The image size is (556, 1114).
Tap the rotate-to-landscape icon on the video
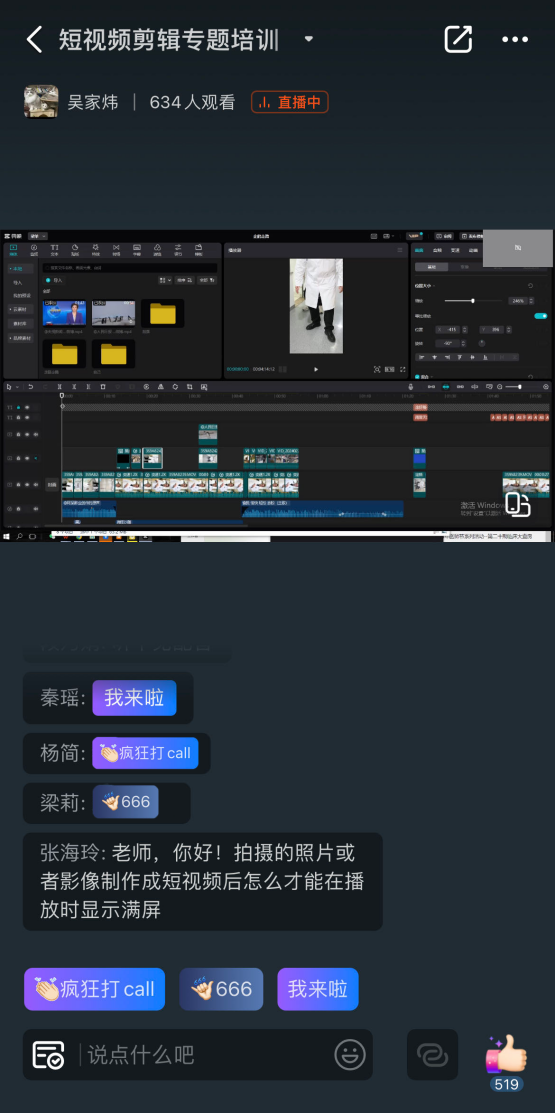point(518,505)
